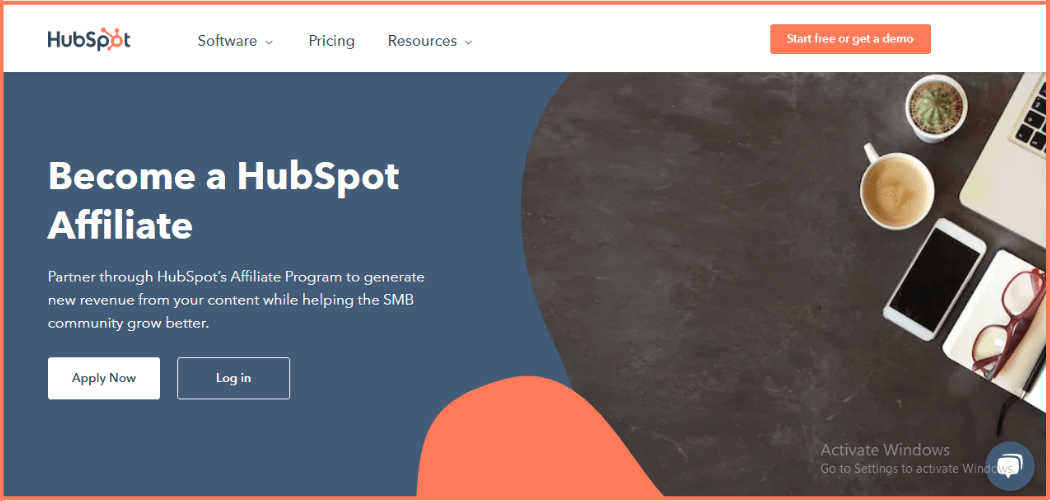
Task: Open the Resources navigation menu
Action: pyautogui.click(x=430, y=41)
